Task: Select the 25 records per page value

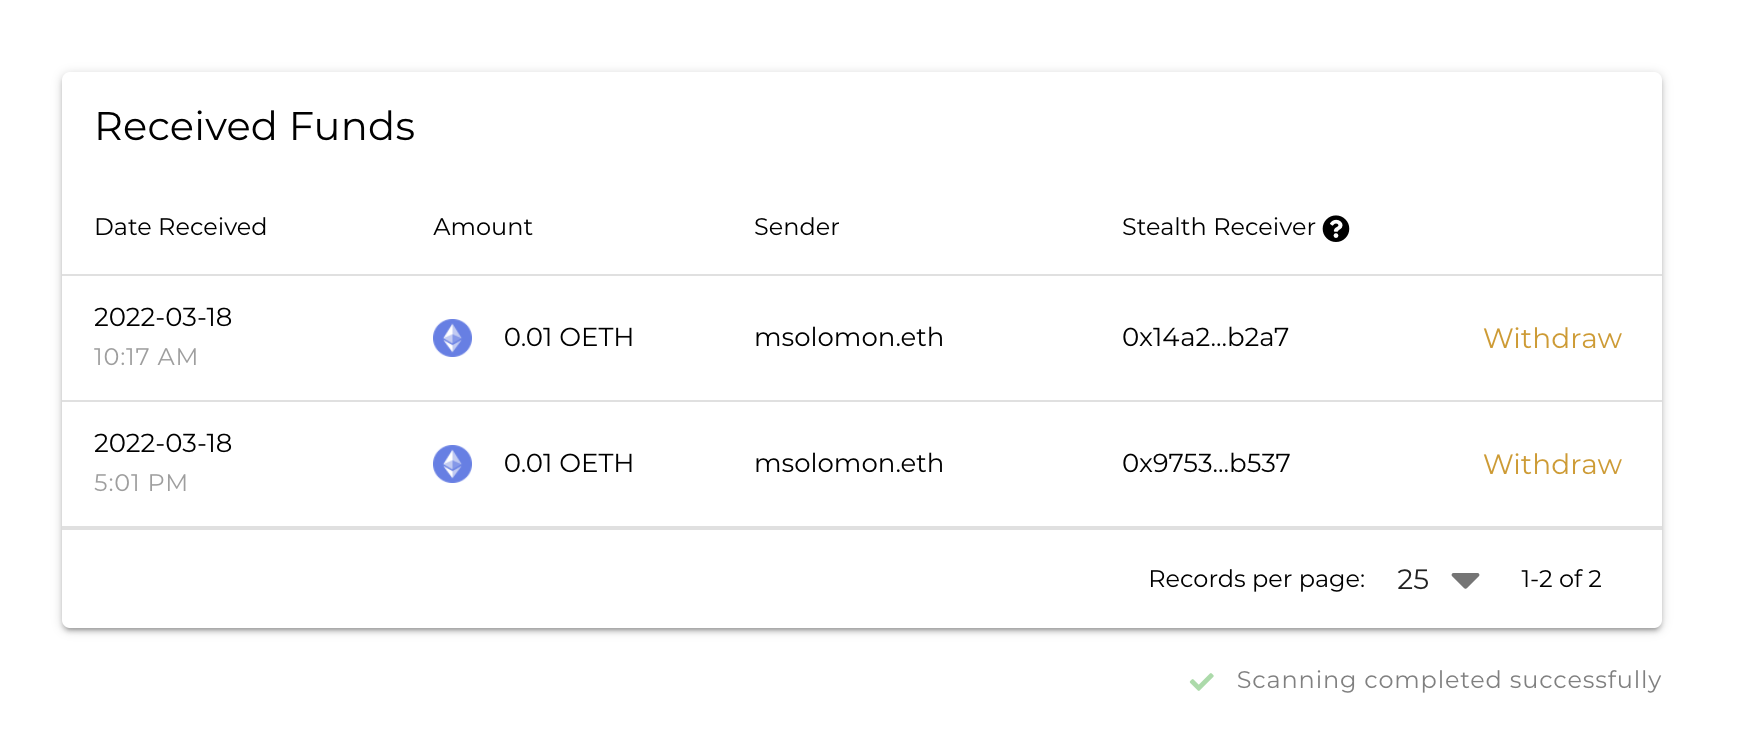Action: 1412,579
